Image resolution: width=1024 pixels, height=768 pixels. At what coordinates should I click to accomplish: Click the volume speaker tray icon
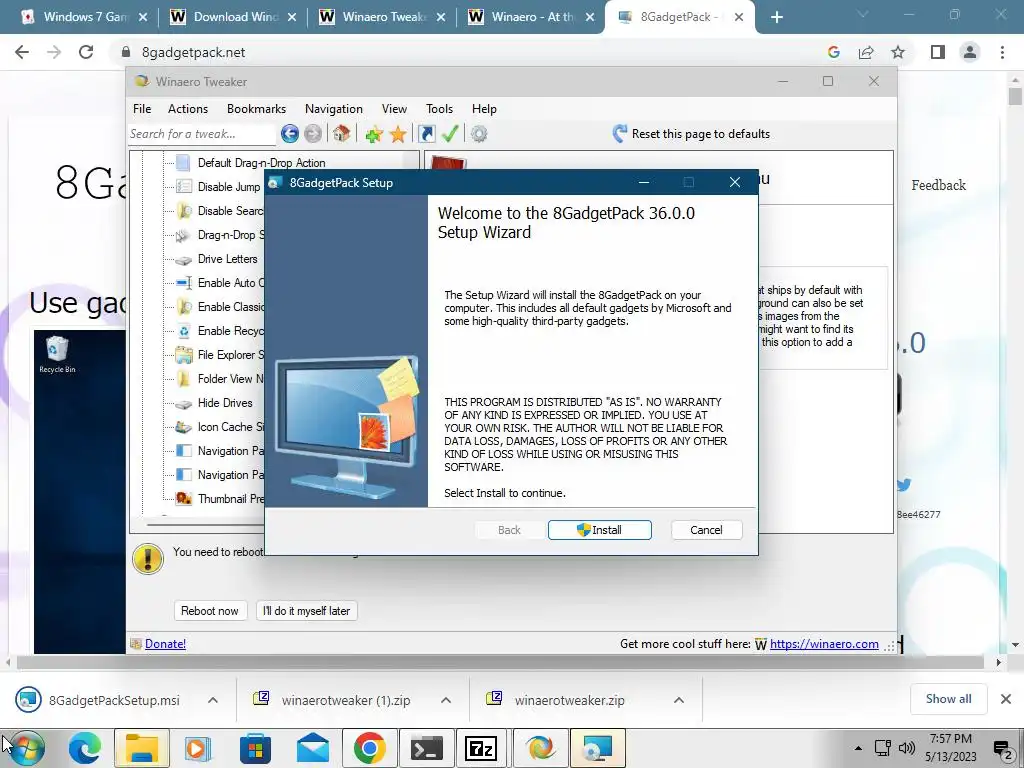906,748
